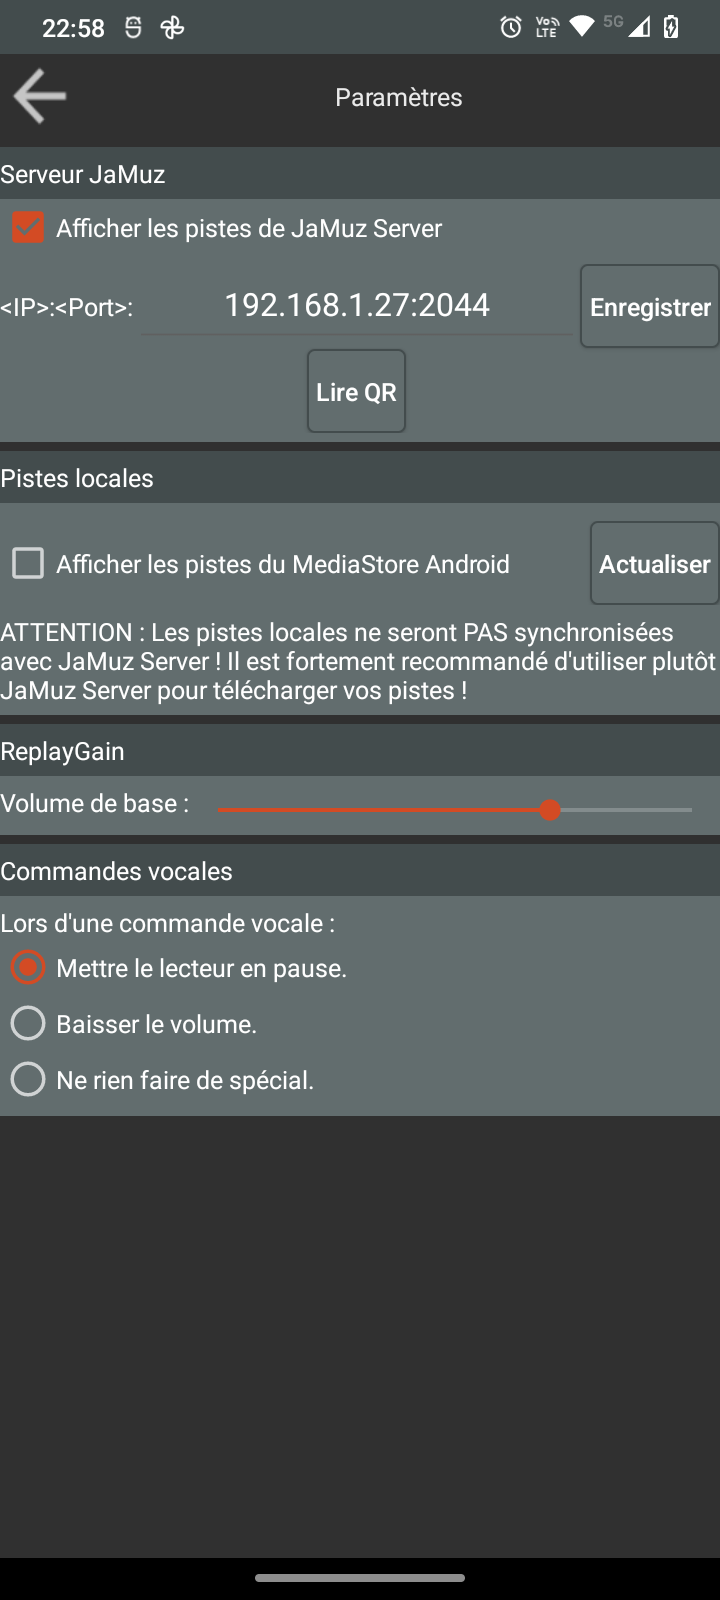Tap the pinwheel notification icon
Screen dimensions: 720x1600
pos(172,28)
